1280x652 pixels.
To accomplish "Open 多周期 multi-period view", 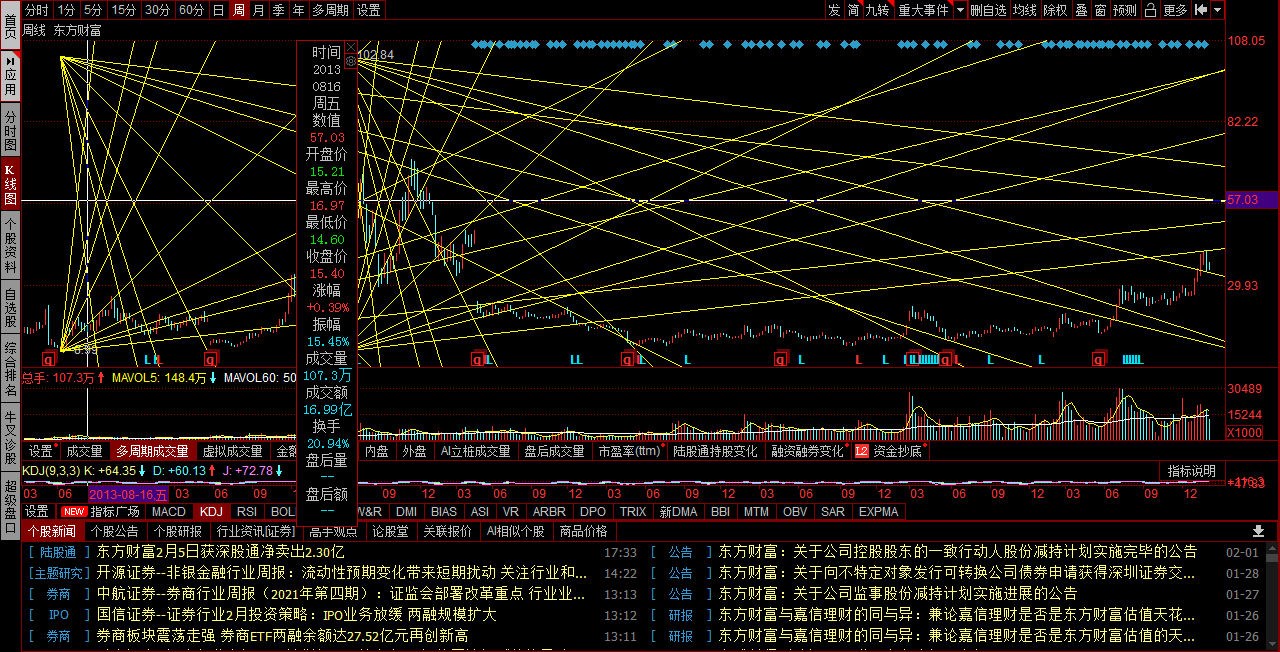I will (331, 10).
